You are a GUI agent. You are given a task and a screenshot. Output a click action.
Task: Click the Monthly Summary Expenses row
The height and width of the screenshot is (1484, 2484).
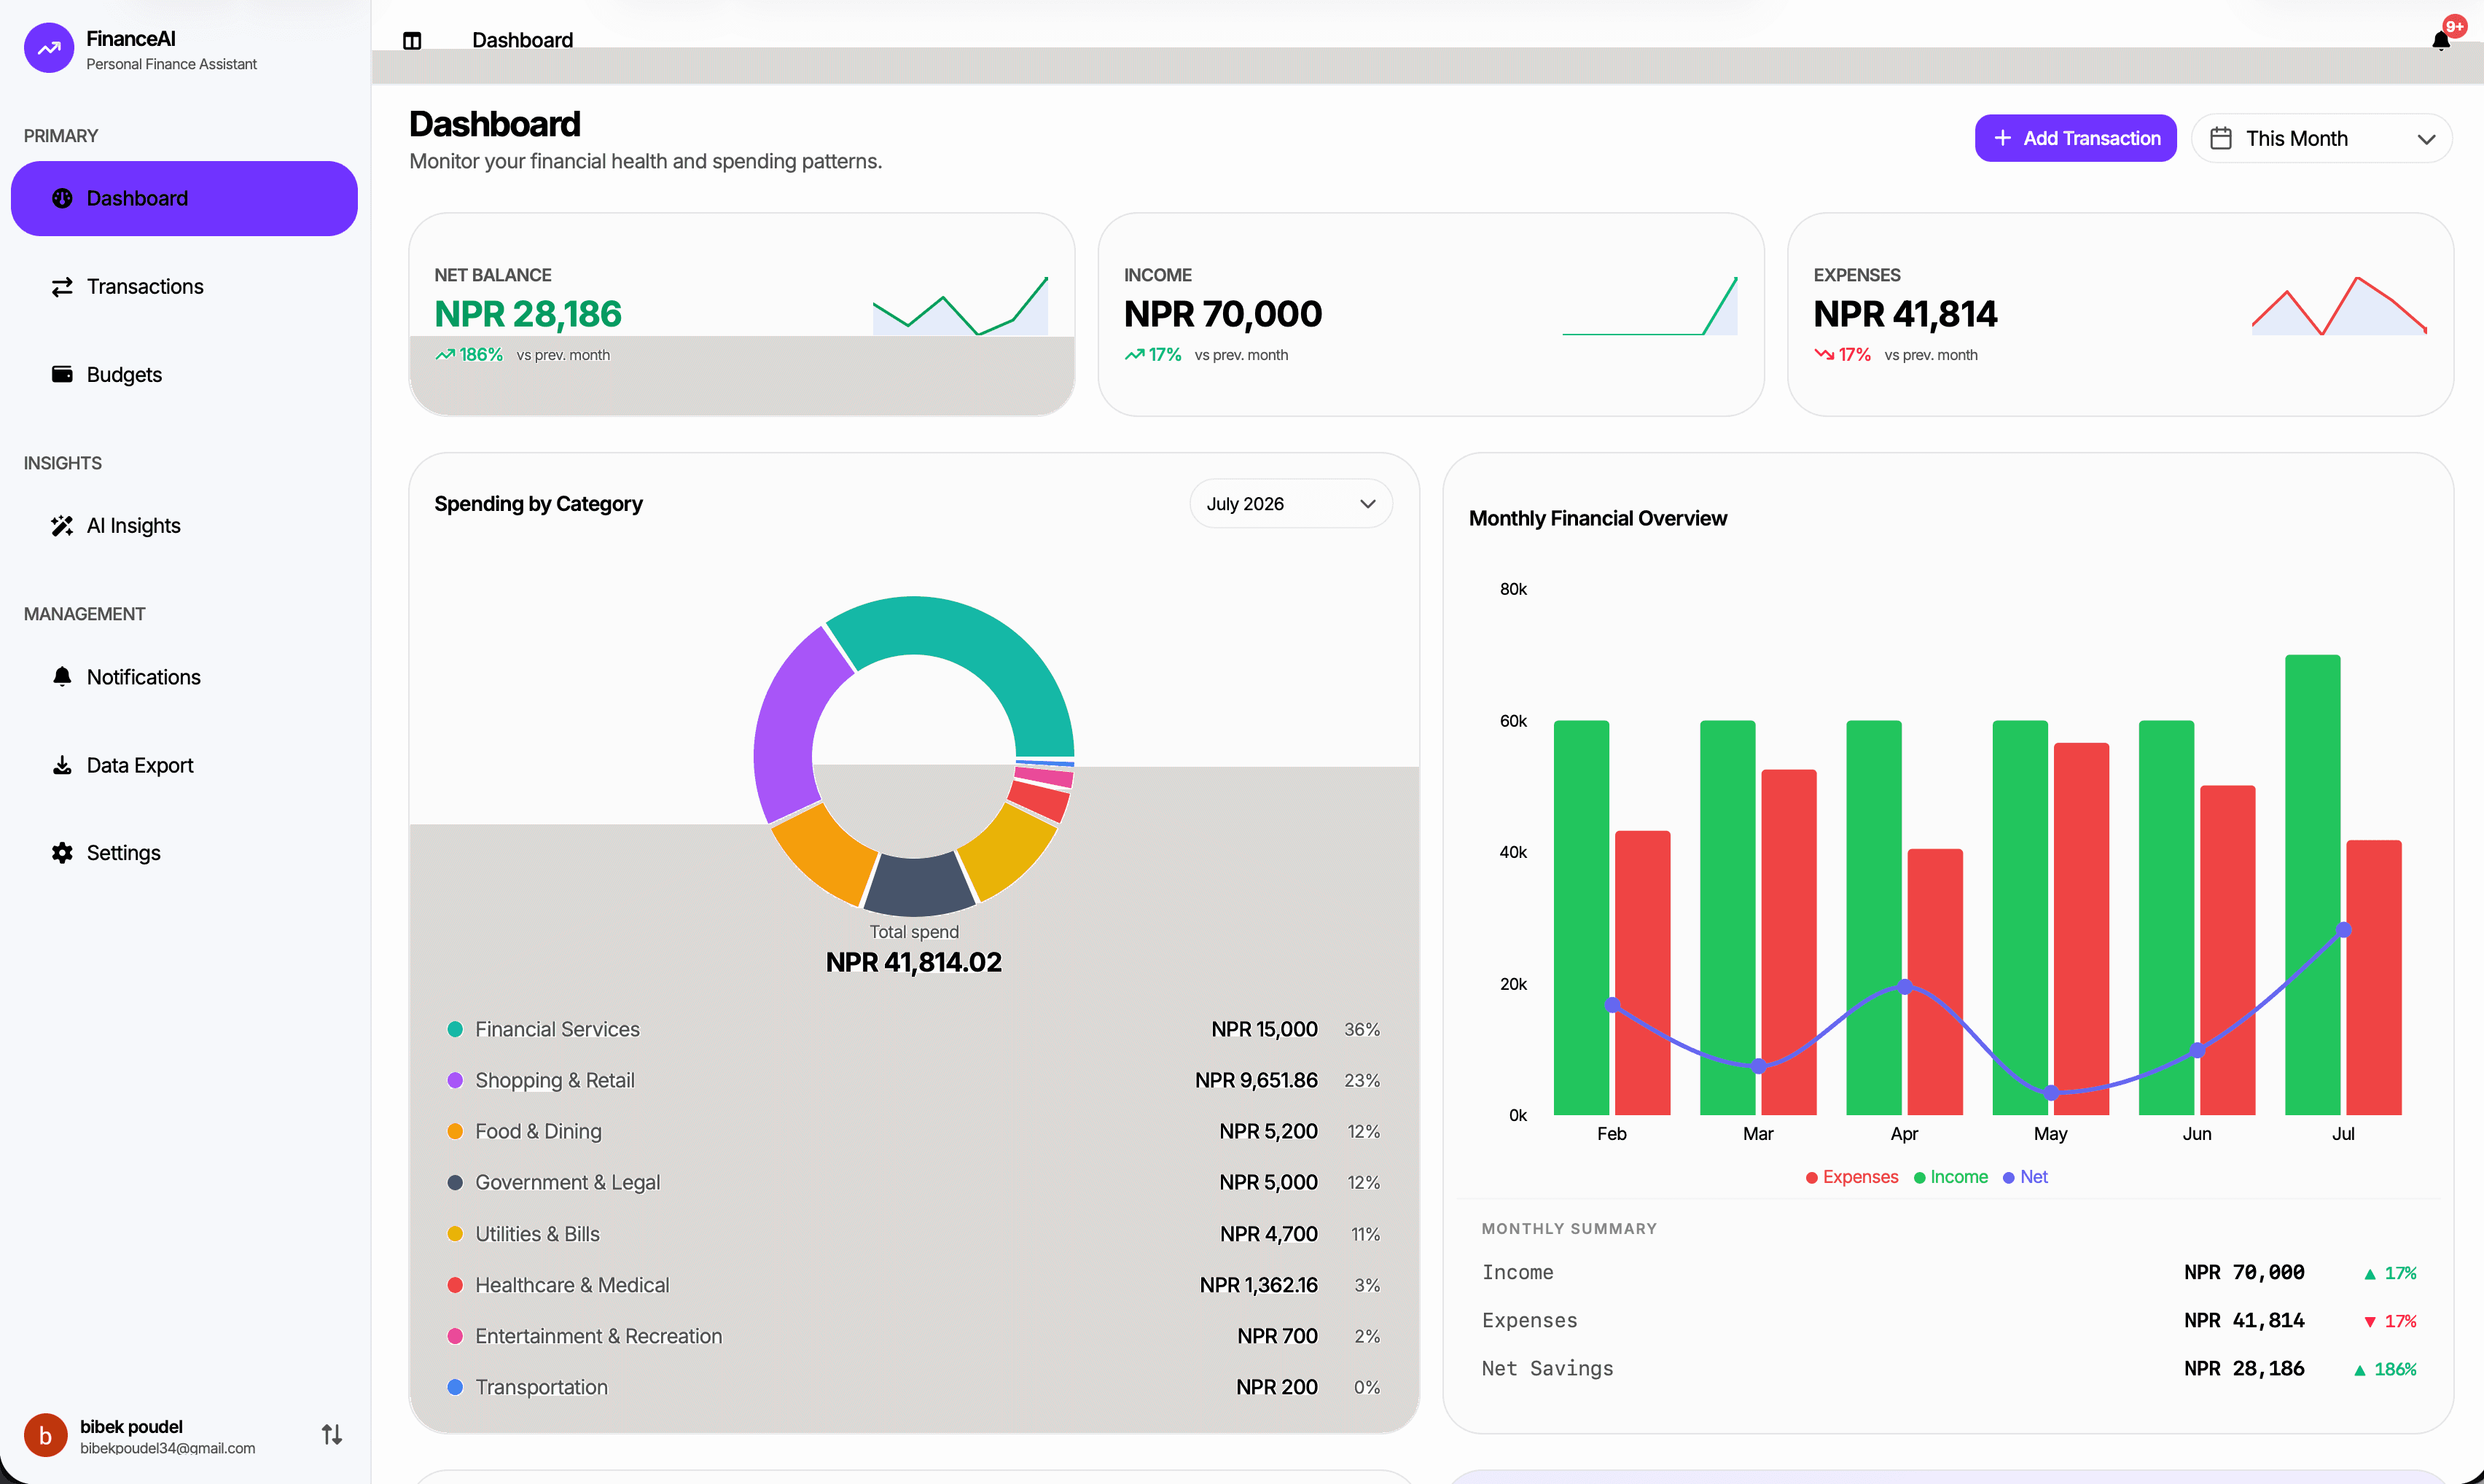[x=1948, y=1320]
